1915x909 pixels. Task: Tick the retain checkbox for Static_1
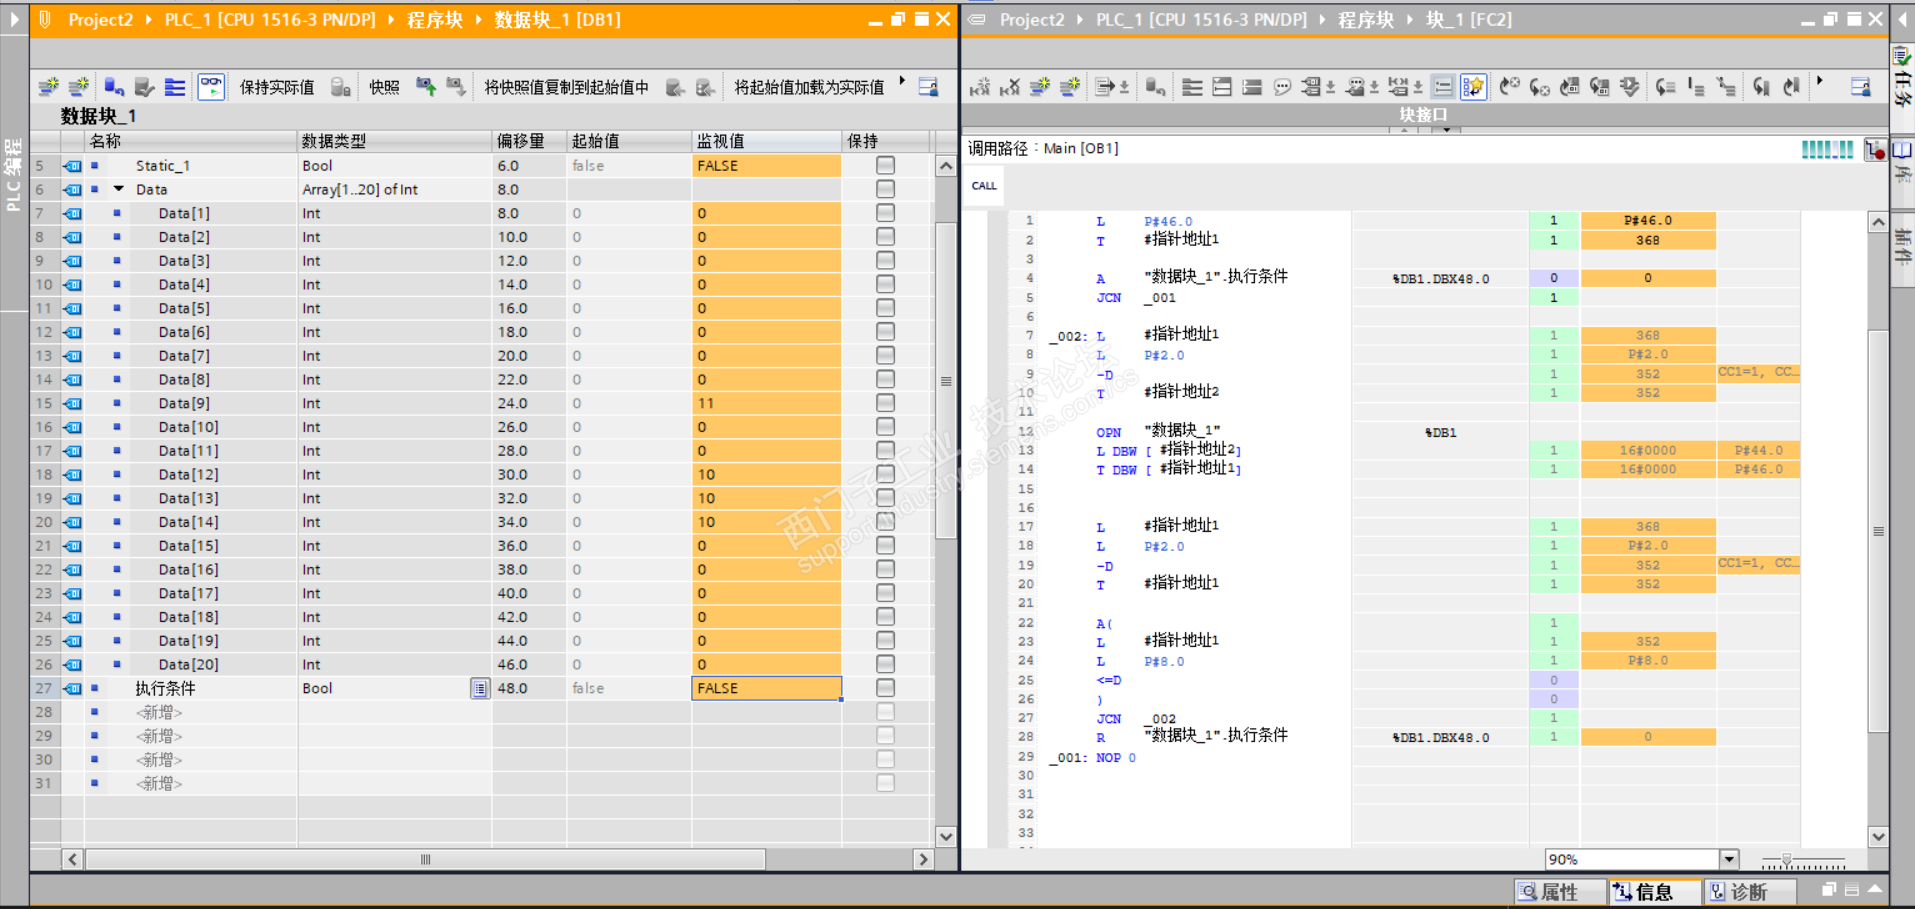coord(885,166)
